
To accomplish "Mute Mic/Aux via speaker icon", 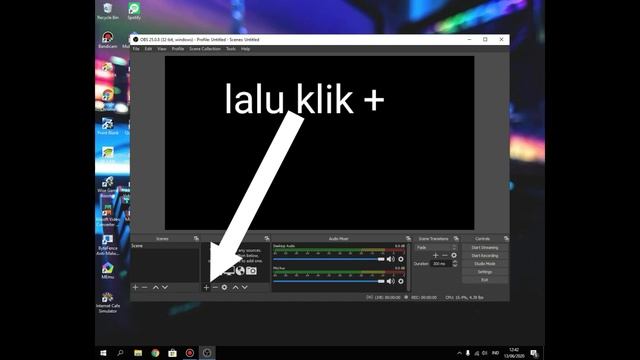I will 391,281.
